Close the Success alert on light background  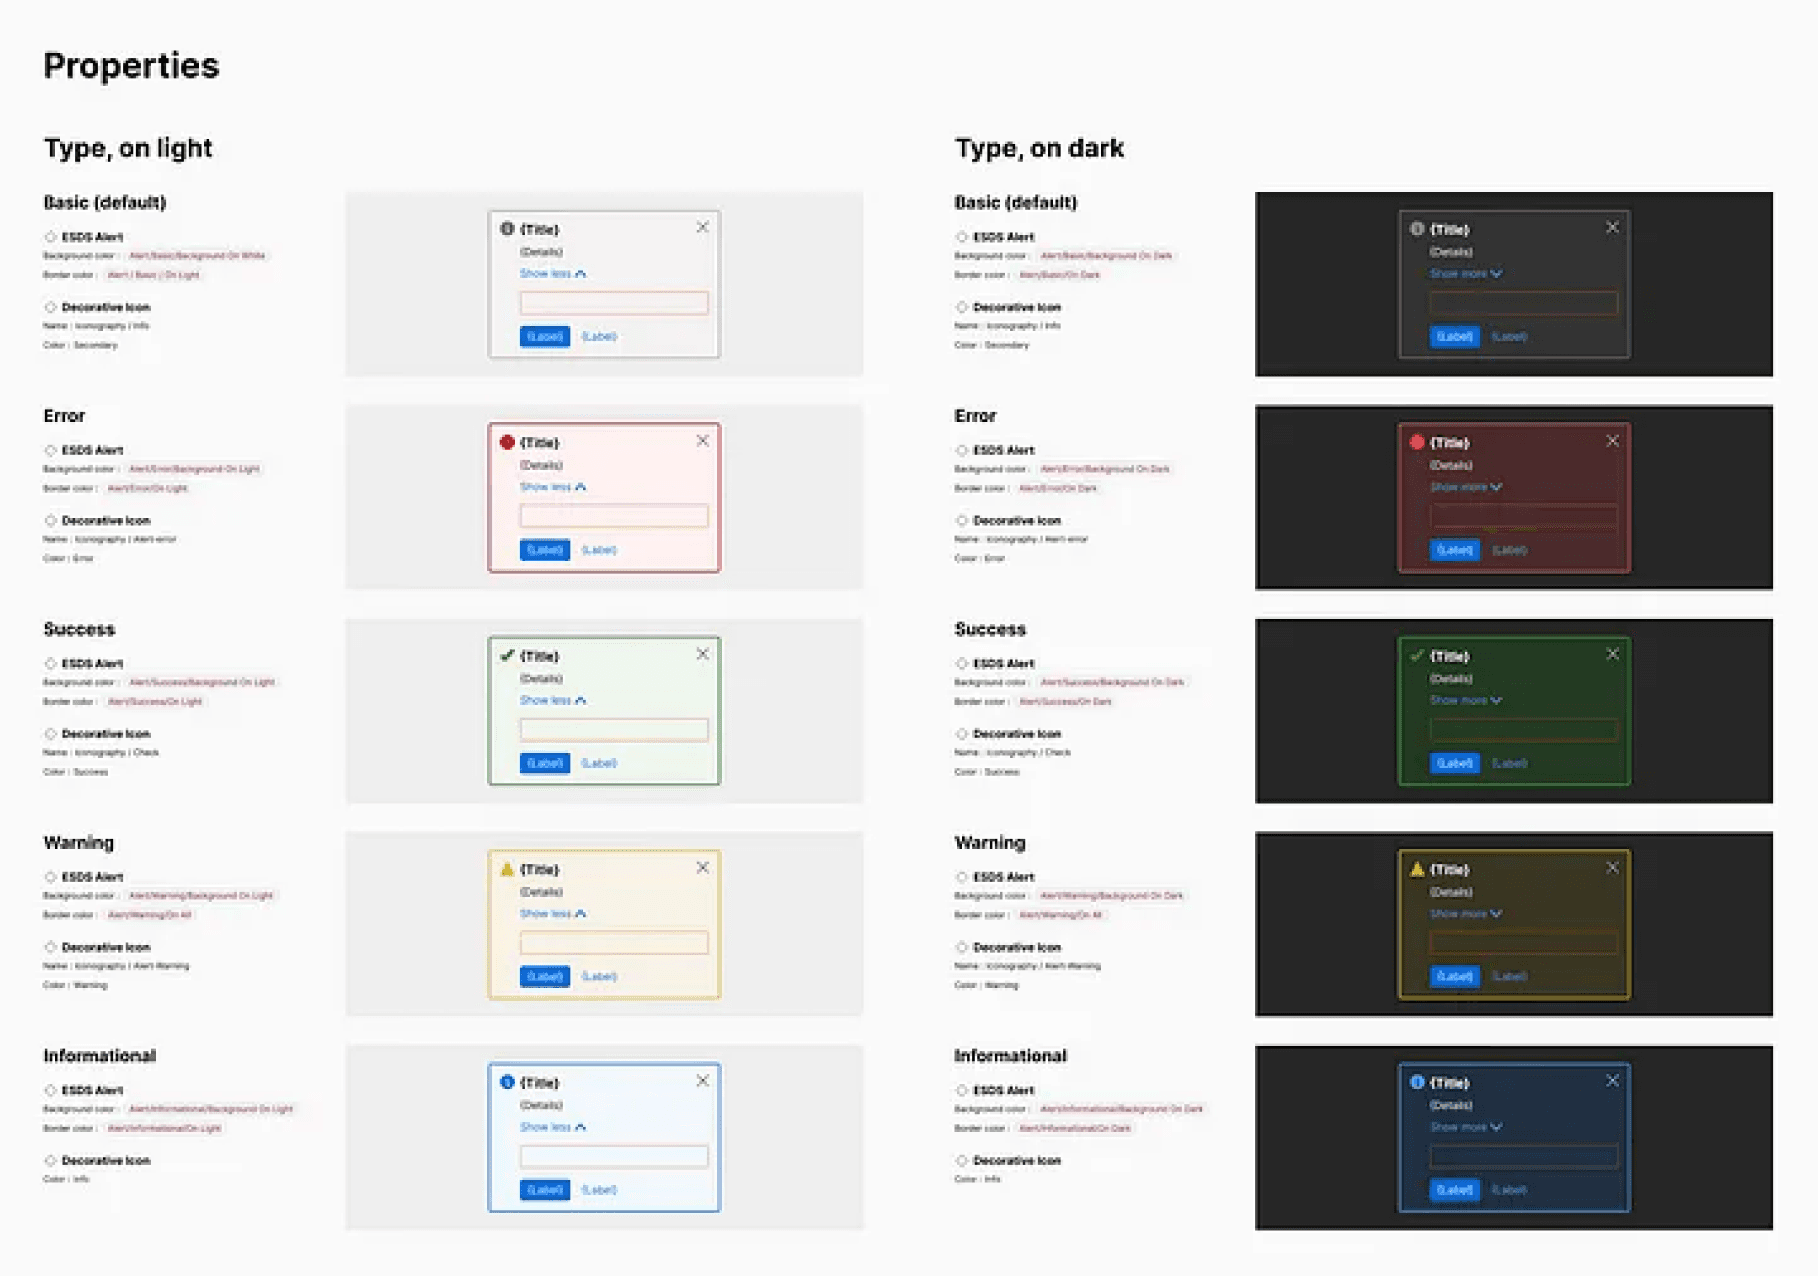(x=702, y=654)
